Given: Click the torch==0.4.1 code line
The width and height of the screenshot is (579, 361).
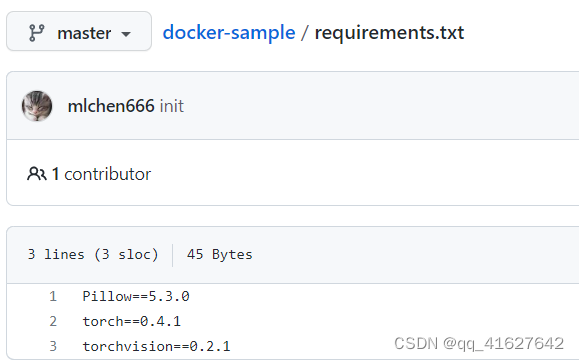Looking at the screenshot, I should point(131,321).
